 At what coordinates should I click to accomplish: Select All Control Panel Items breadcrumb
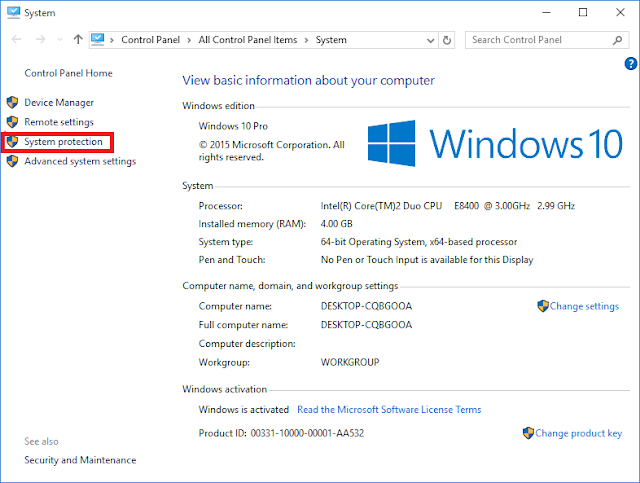(x=248, y=40)
